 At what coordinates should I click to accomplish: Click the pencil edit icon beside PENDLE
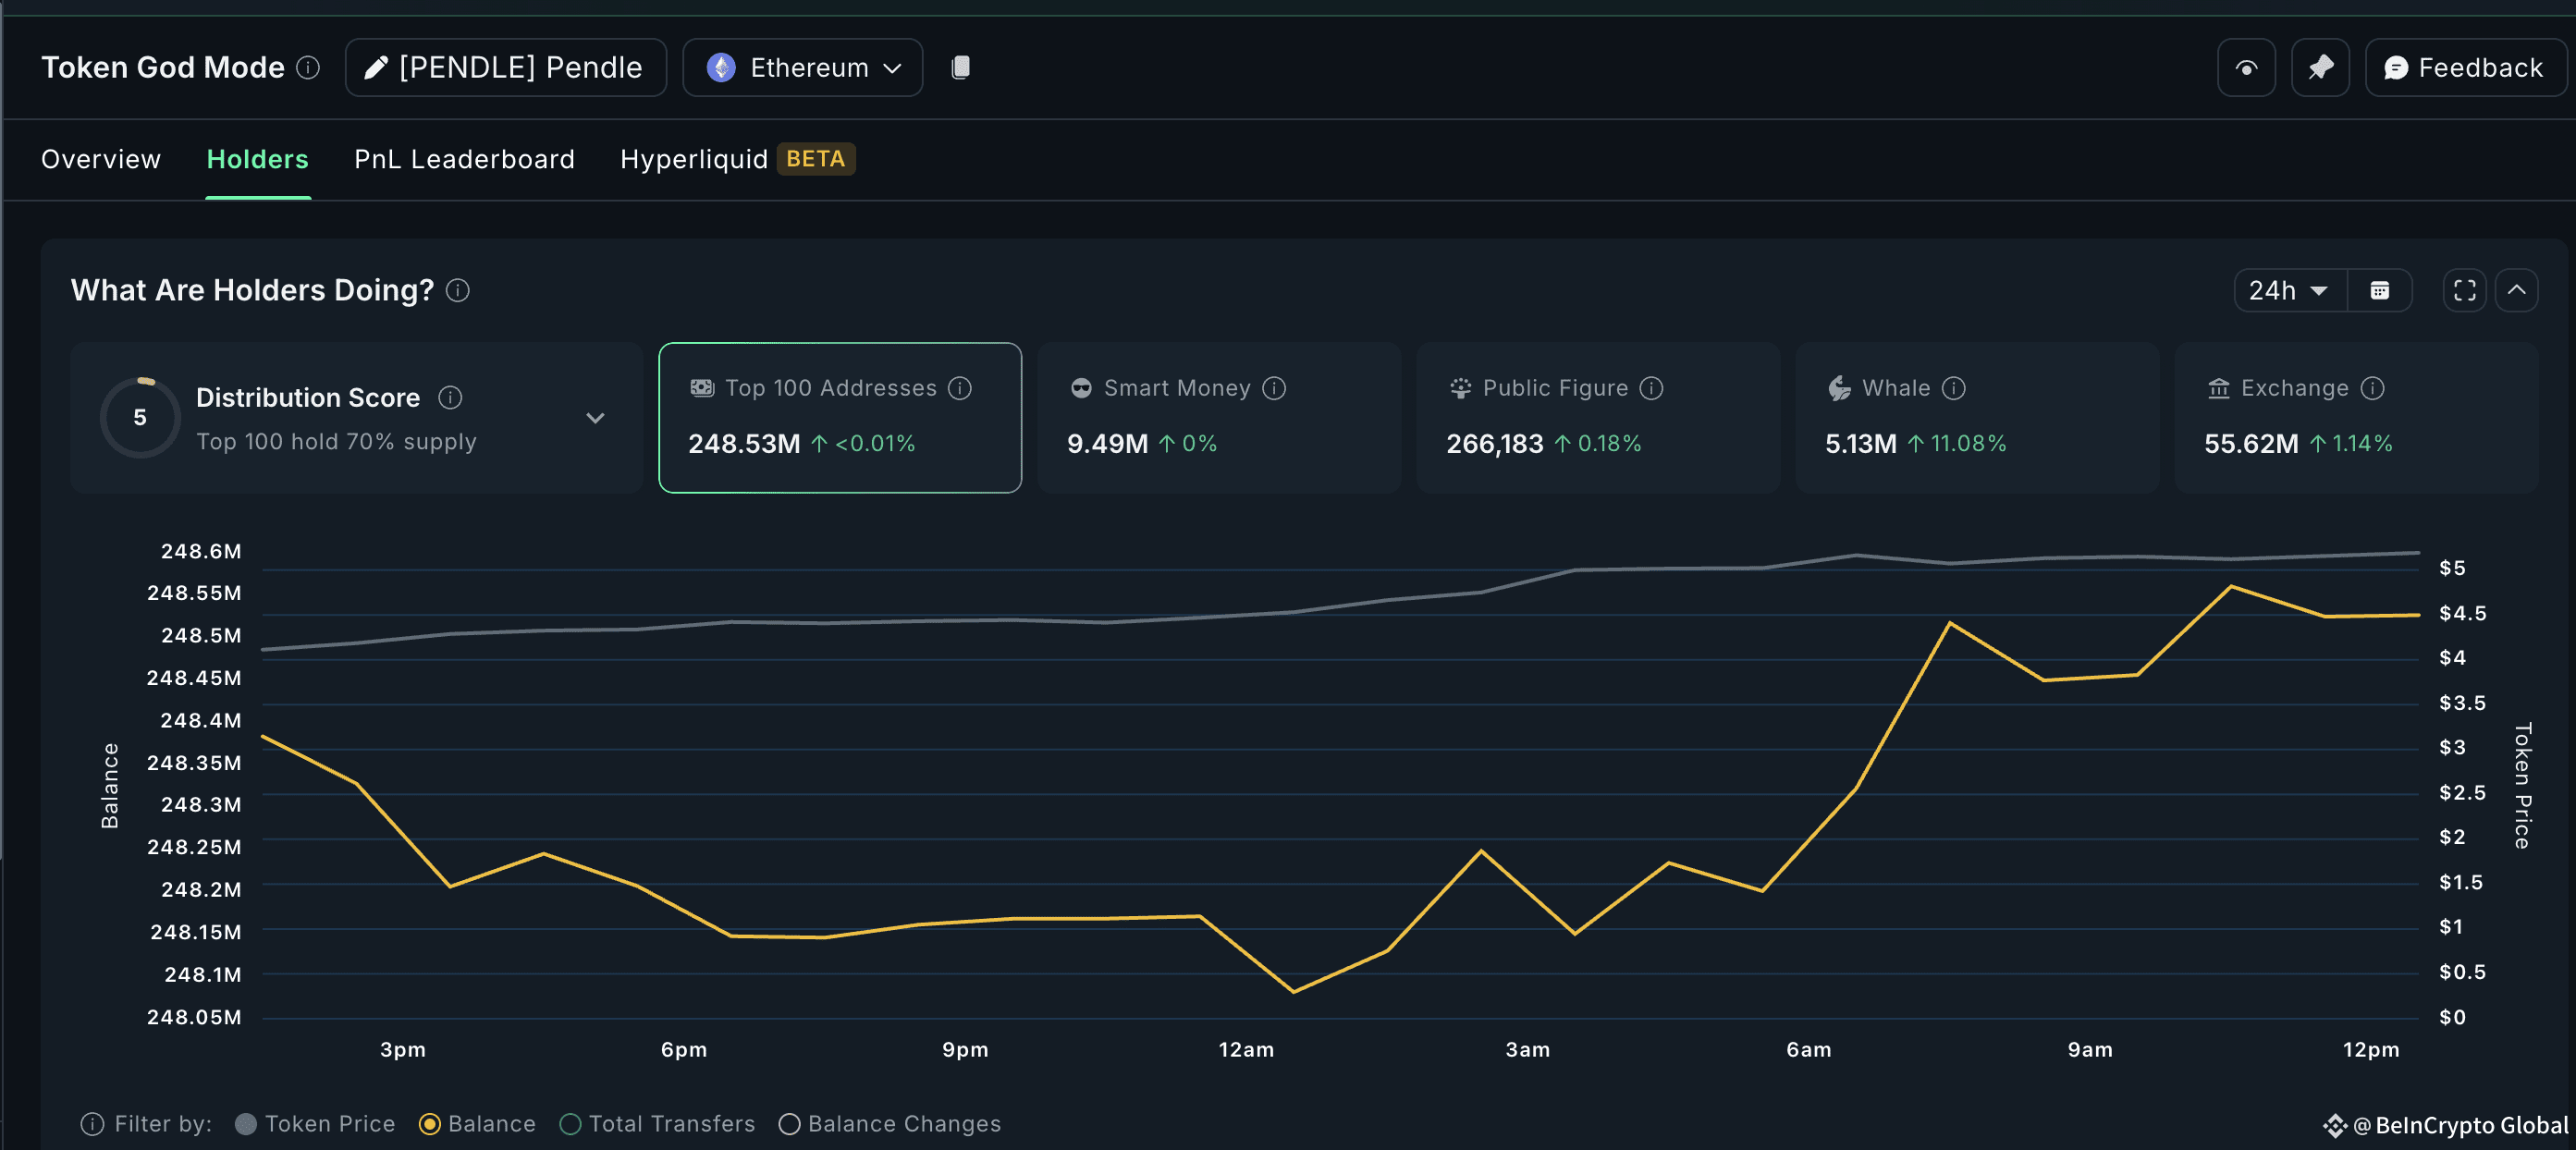tap(376, 68)
